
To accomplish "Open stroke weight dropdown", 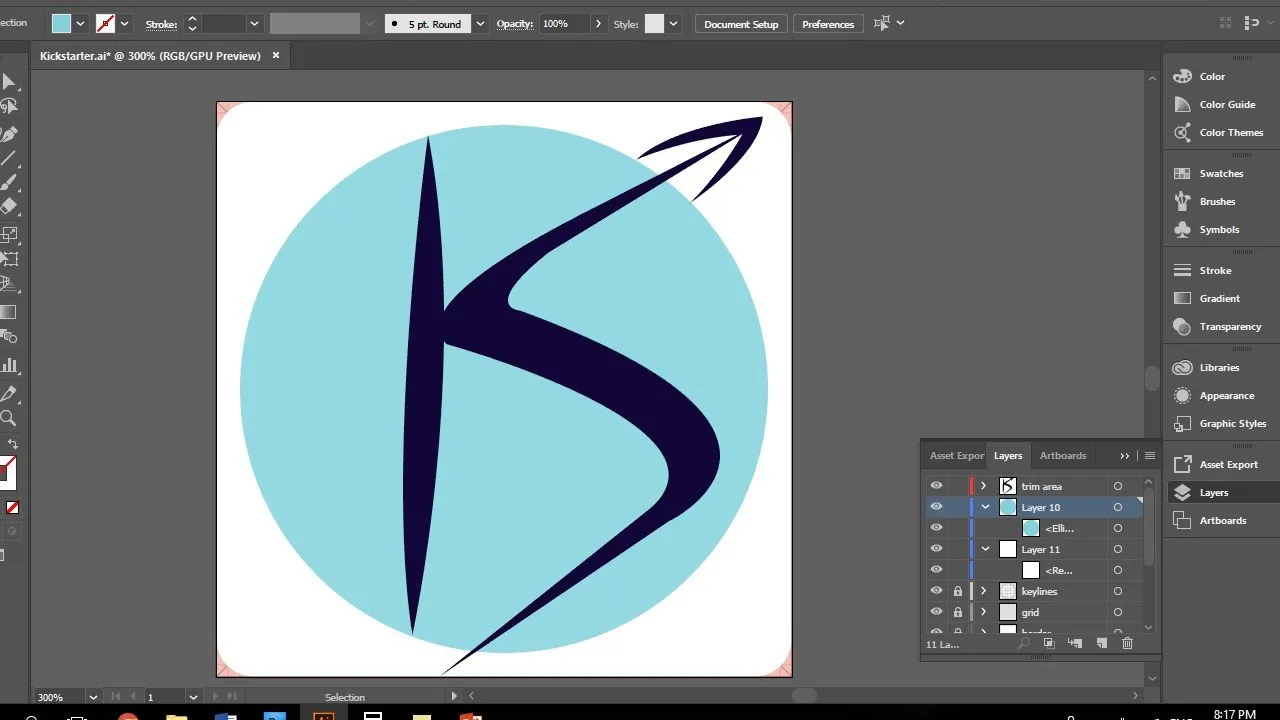I will [x=254, y=24].
